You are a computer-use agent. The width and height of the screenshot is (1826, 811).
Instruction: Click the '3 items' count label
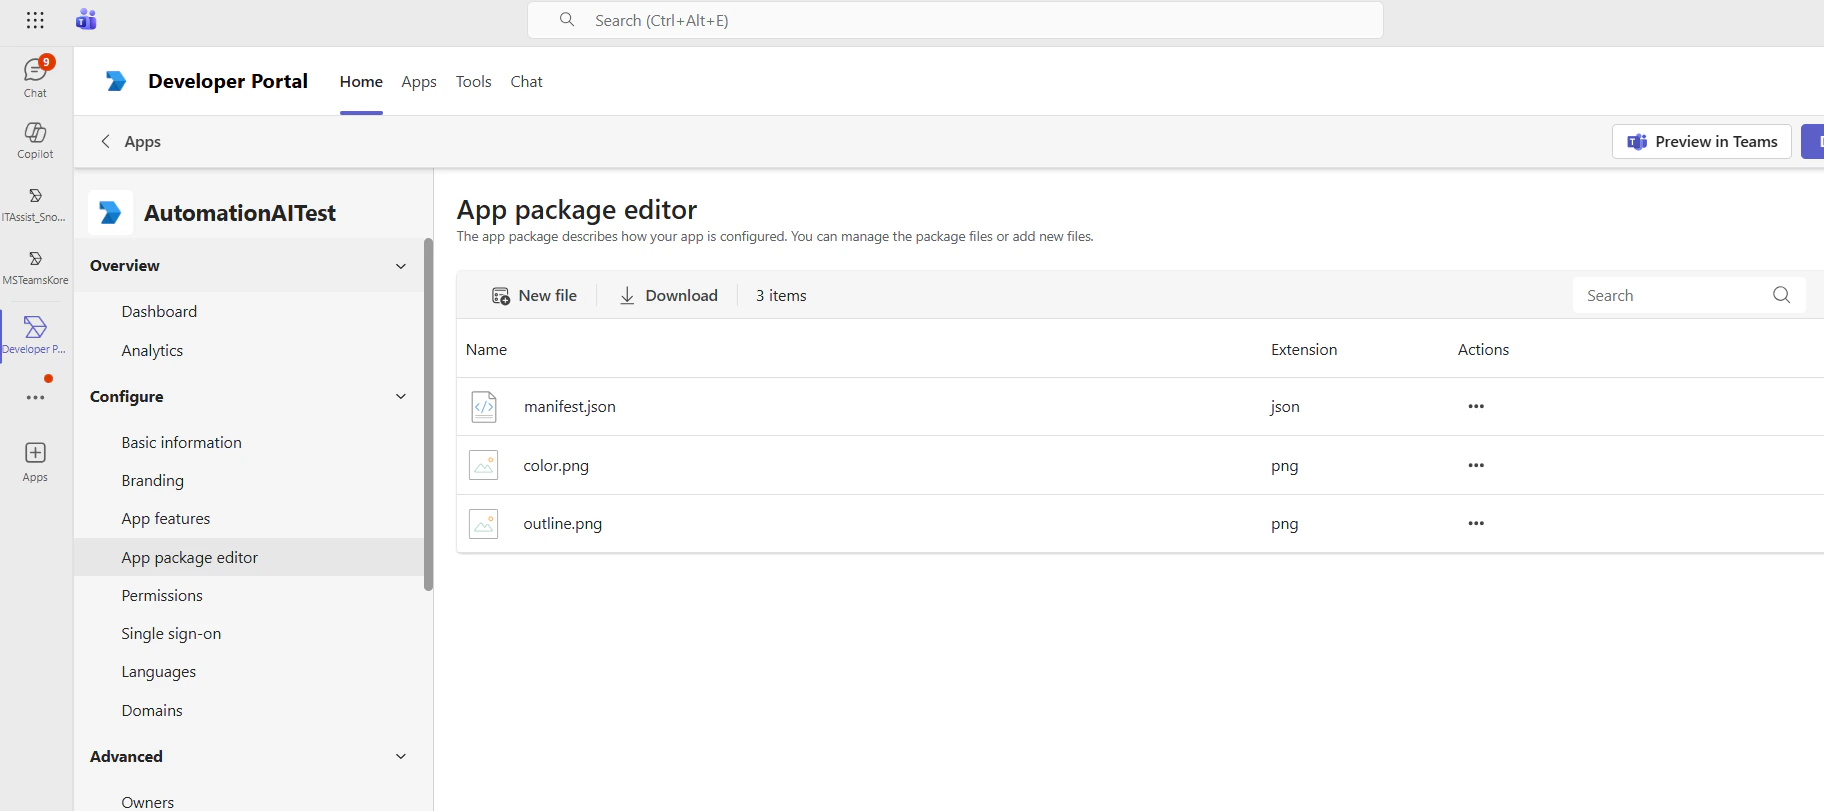[781, 295]
